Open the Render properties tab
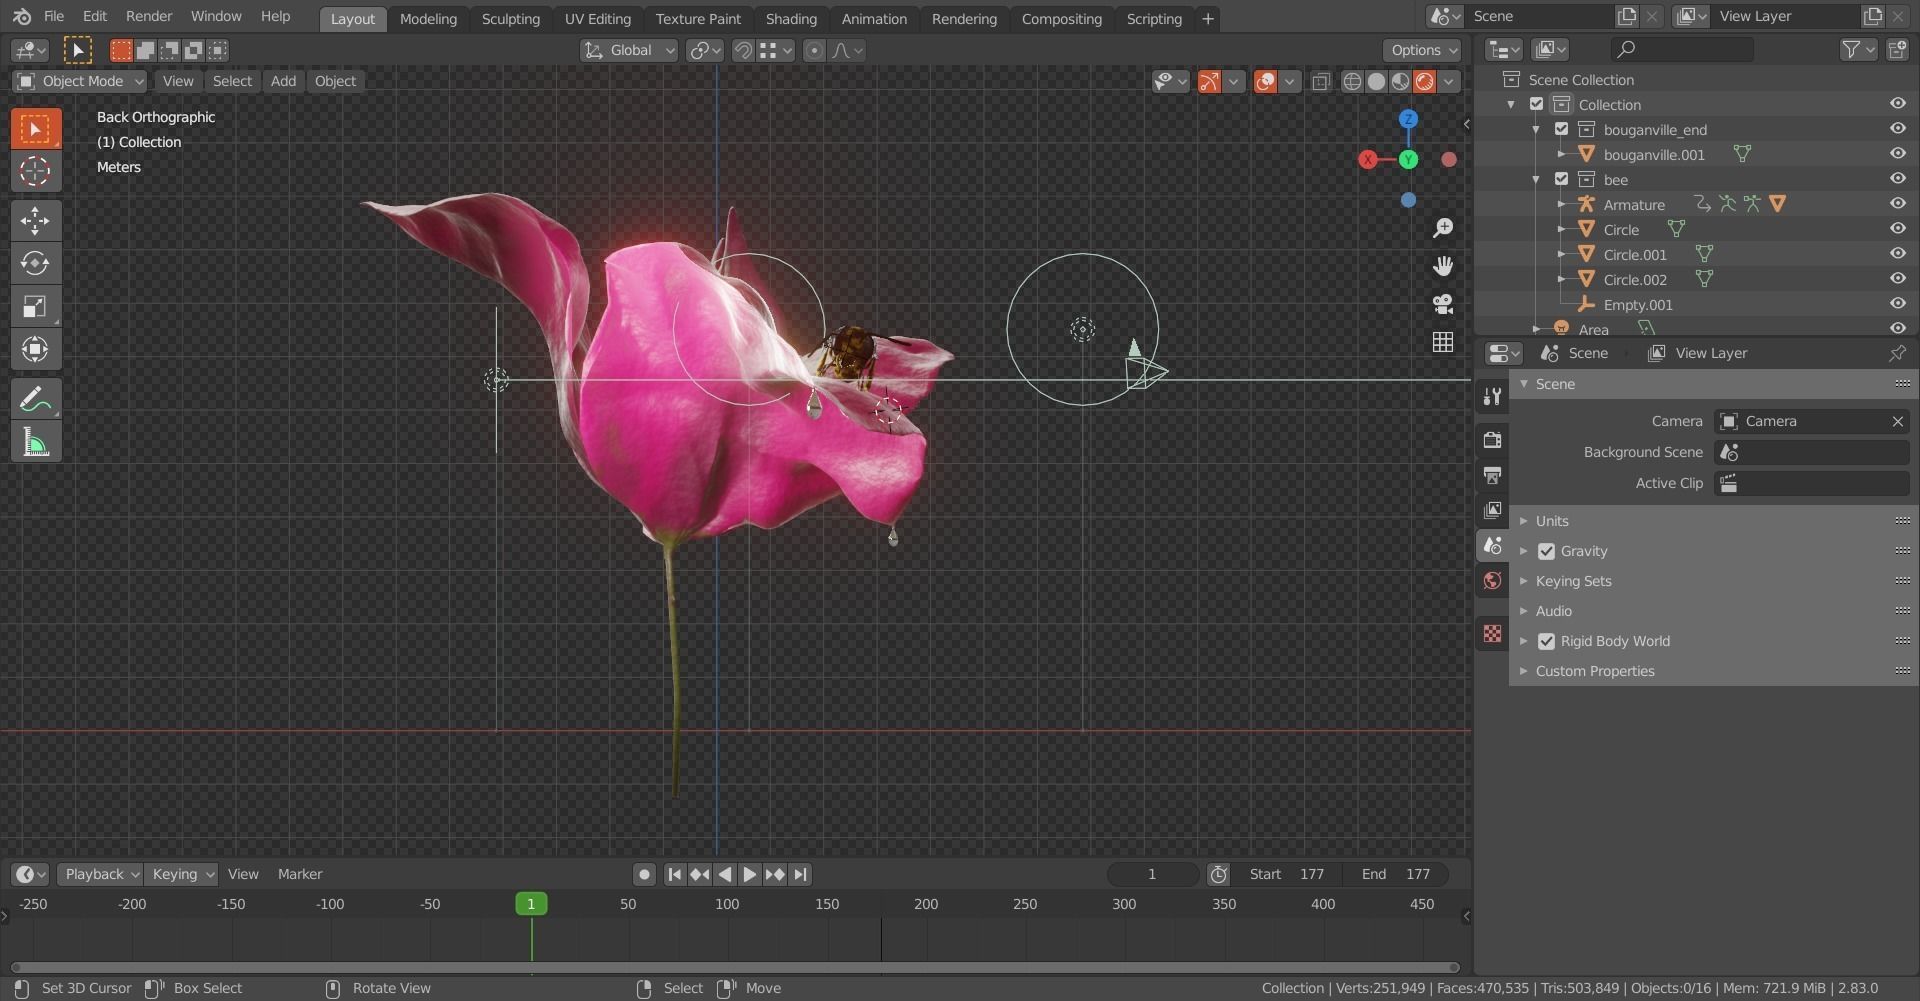 1492,440
